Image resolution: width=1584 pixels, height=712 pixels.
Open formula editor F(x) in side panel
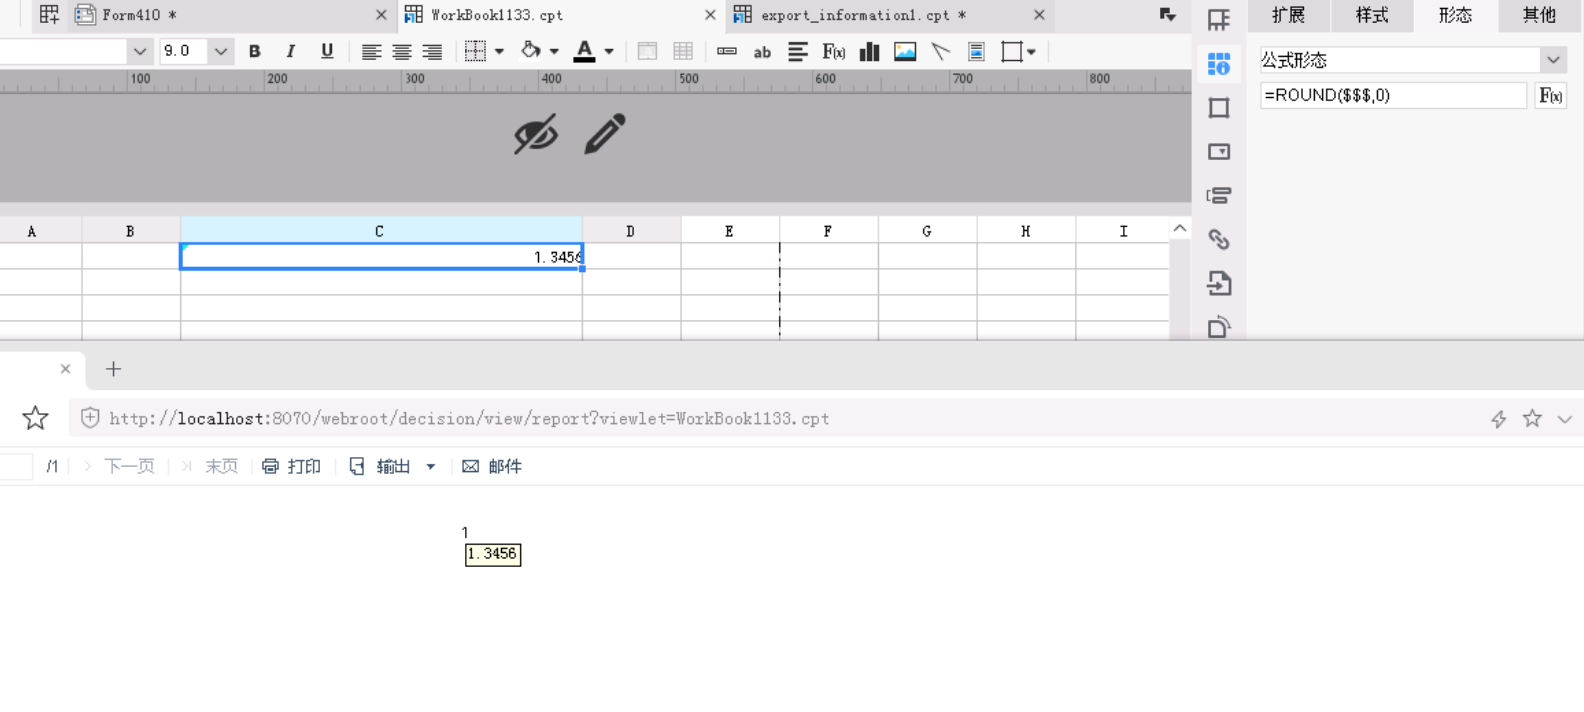pyautogui.click(x=1551, y=95)
